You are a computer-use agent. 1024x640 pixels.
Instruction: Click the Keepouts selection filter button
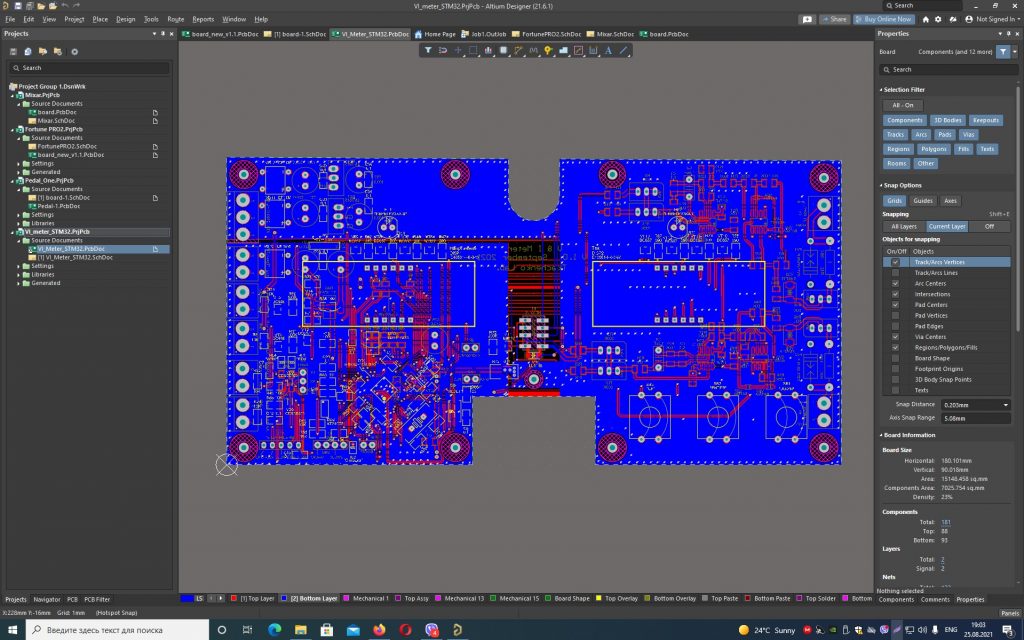(x=985, y=120)
